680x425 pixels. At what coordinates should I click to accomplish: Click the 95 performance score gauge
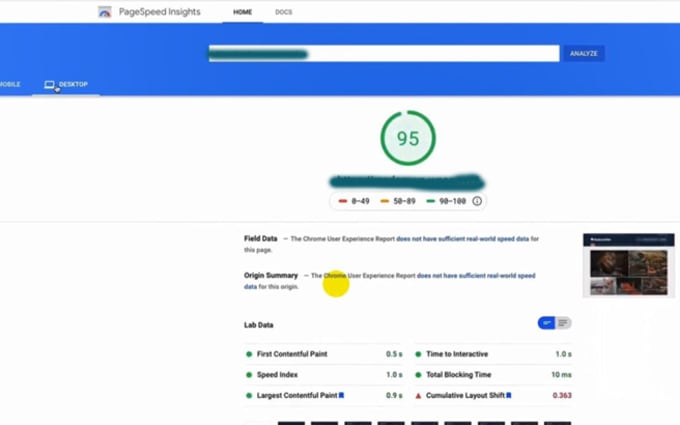(x=408, y=138)
